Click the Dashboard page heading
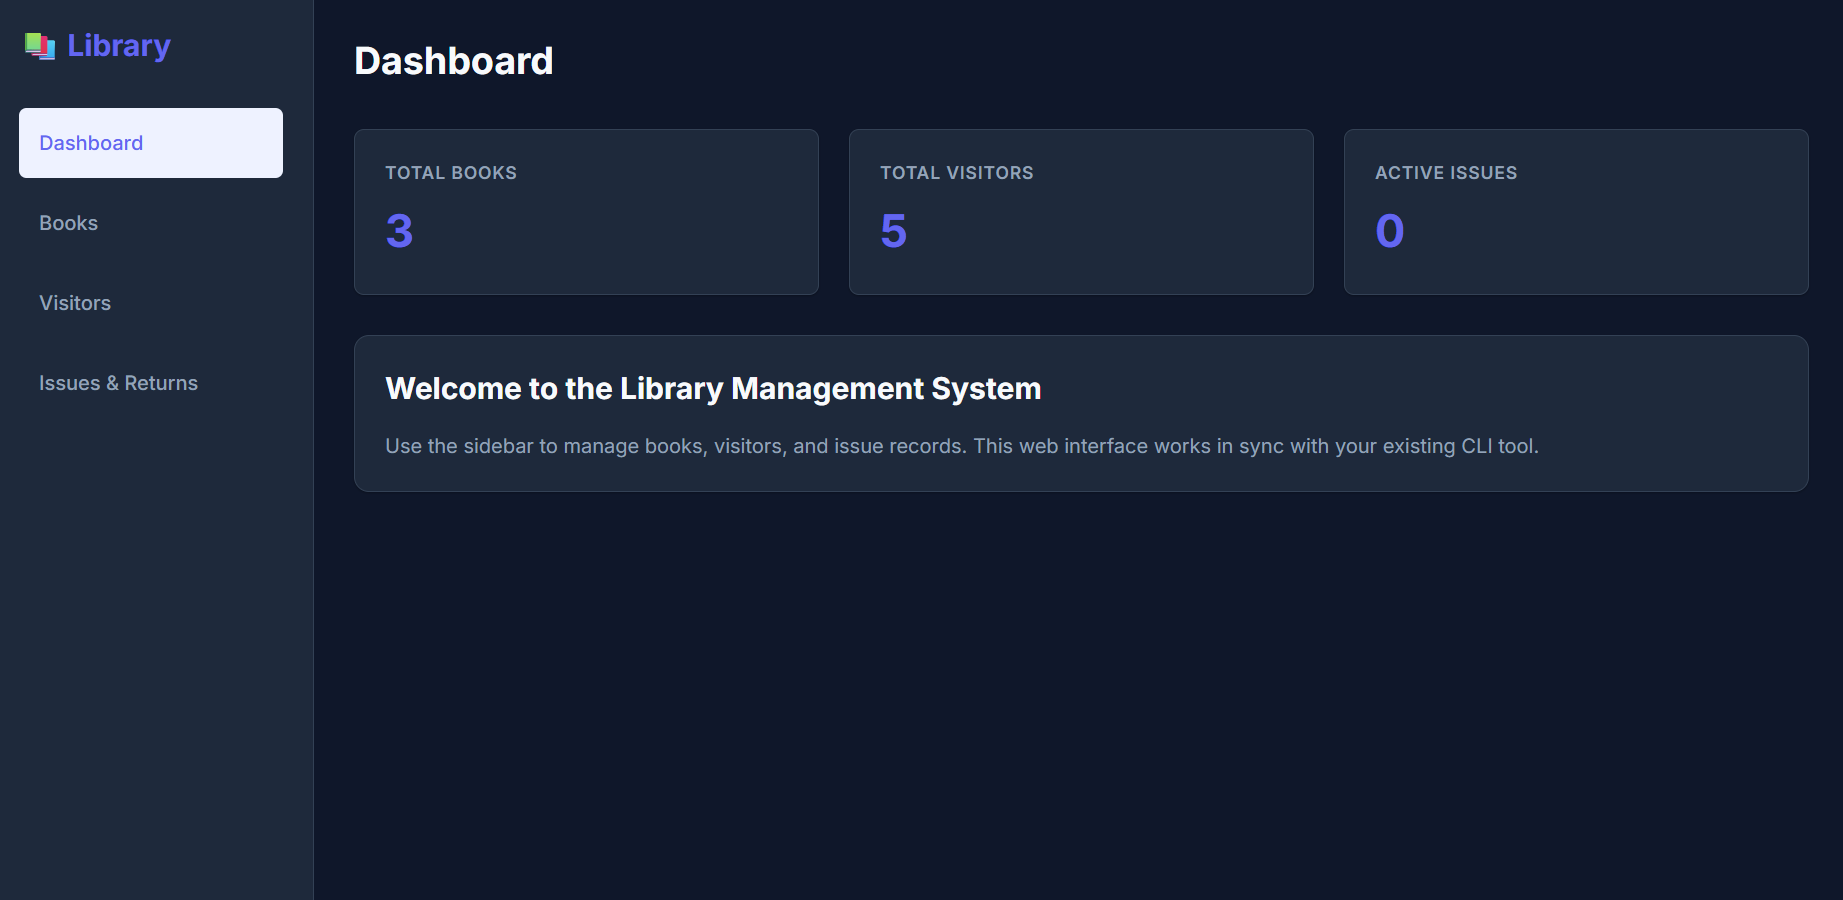 [454, 60]
